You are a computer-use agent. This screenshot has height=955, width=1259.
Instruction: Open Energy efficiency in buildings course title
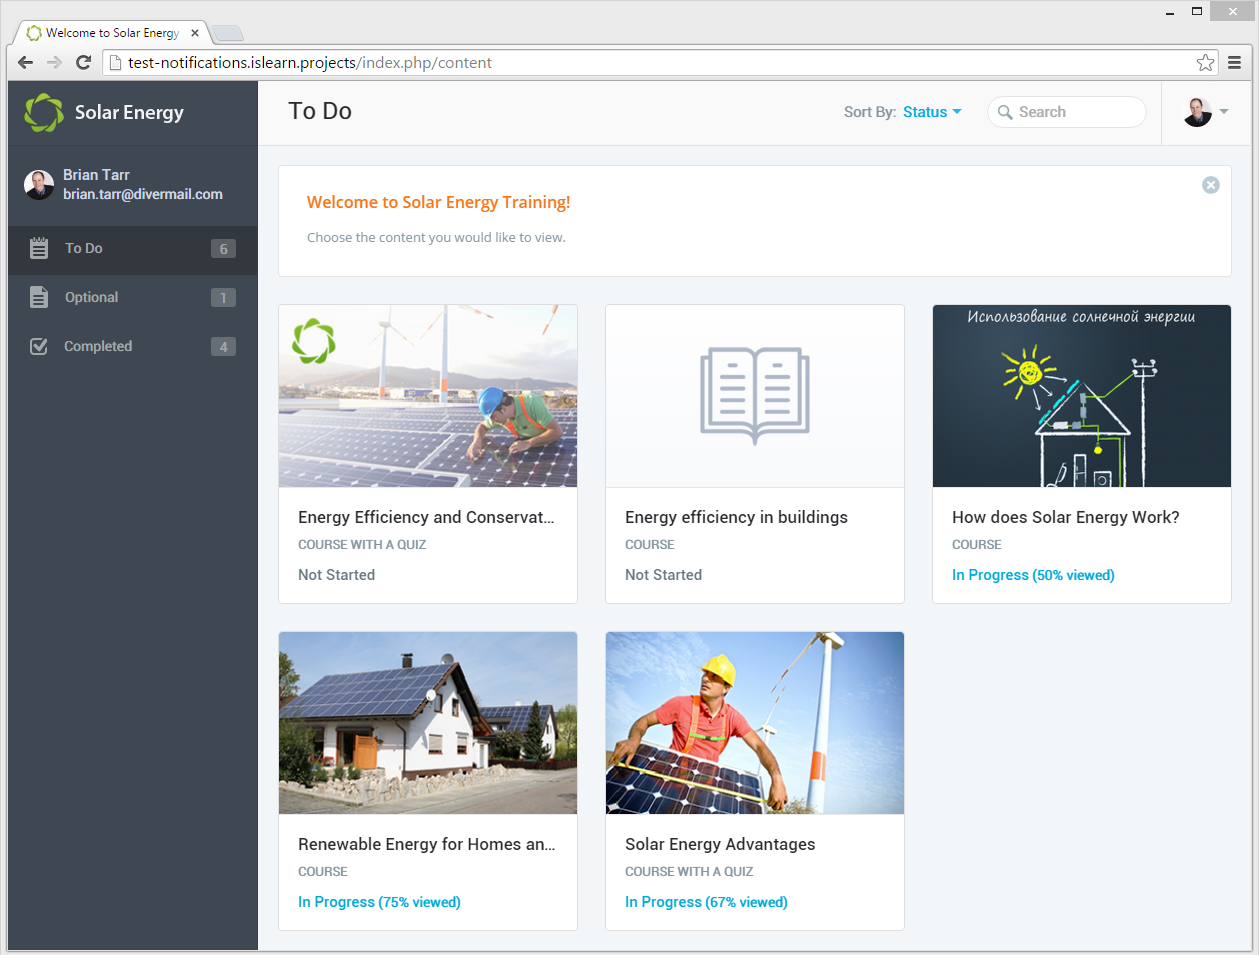(736, 517)
